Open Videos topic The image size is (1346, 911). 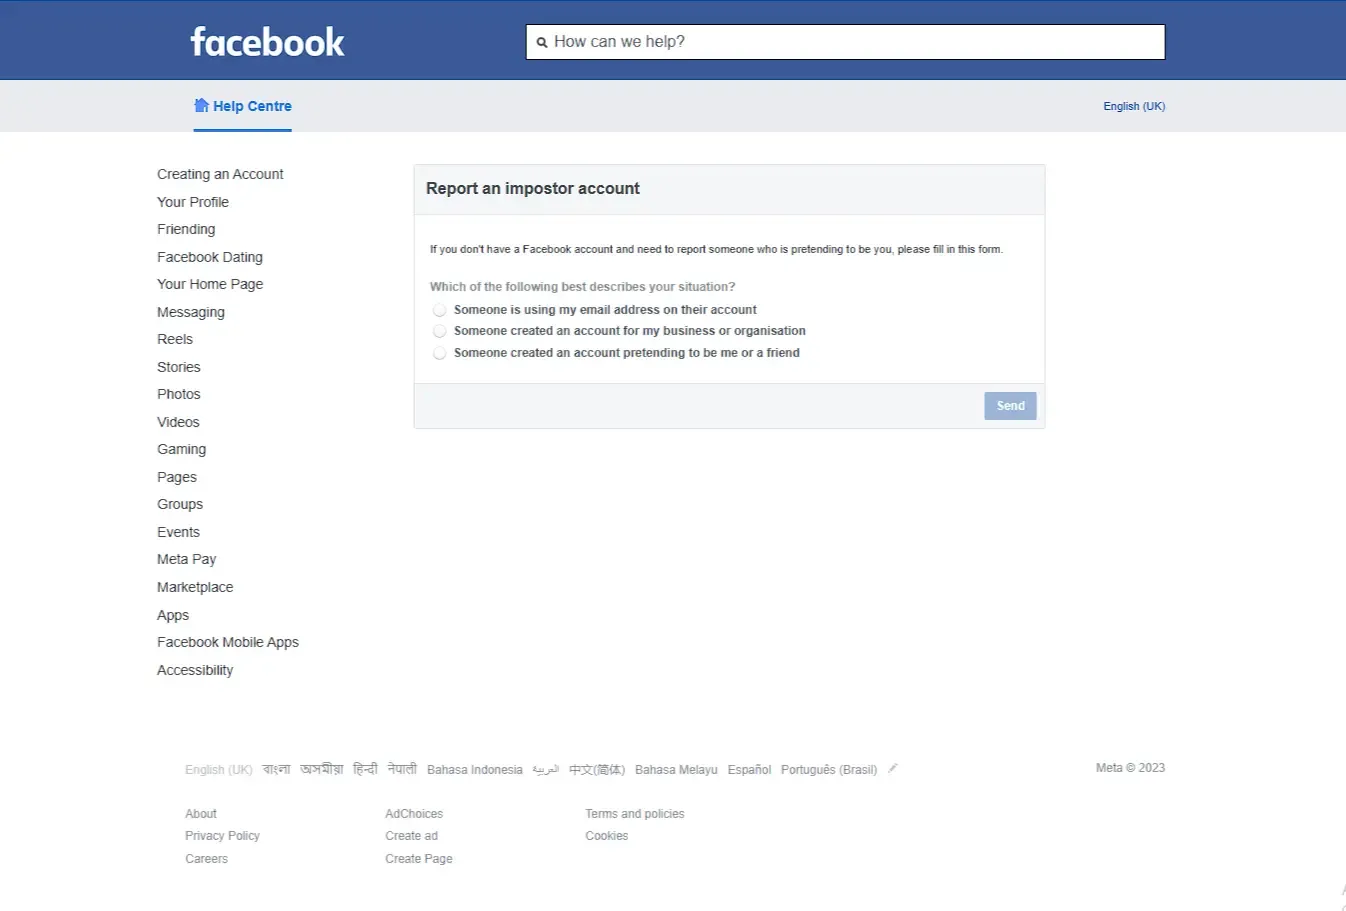178,422
